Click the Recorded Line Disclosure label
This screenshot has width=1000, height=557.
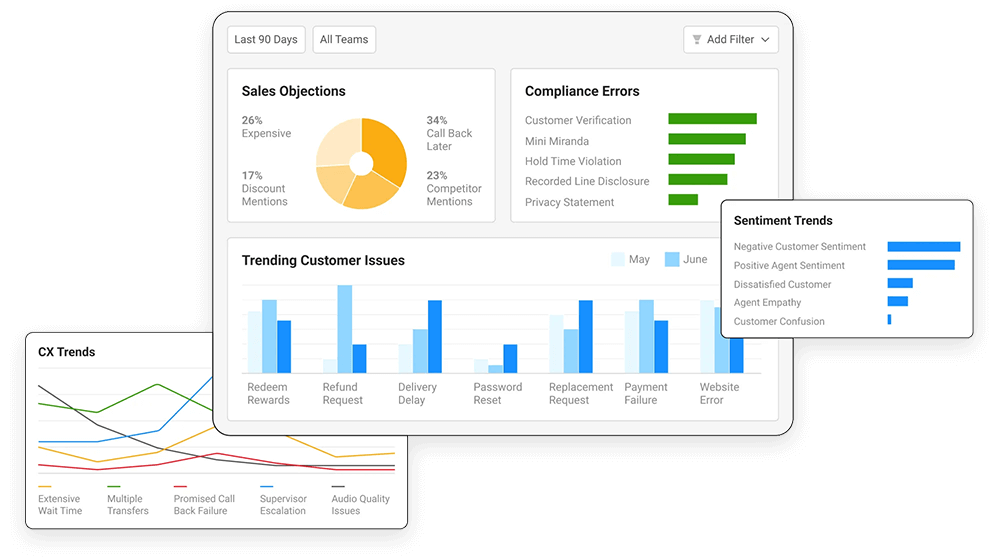pyautogui.click(x=587, y=181)
